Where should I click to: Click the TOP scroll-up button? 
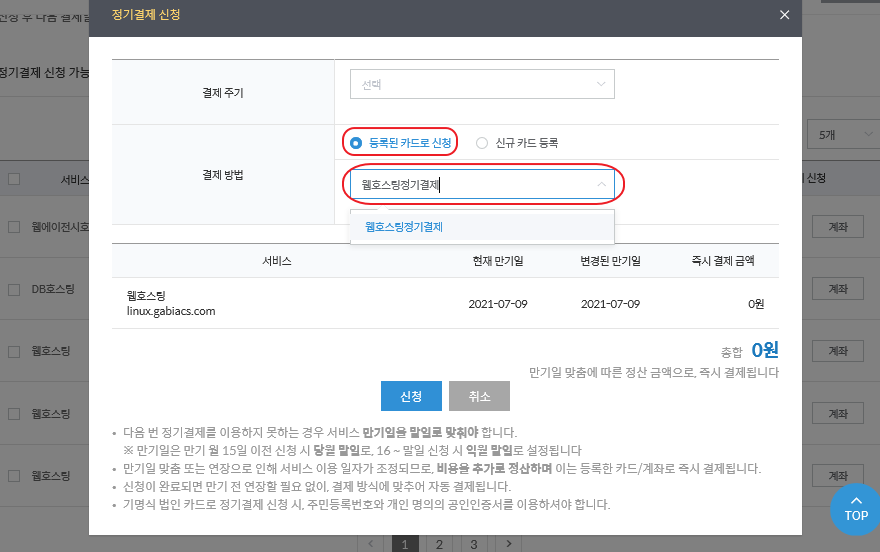(856, 509)
